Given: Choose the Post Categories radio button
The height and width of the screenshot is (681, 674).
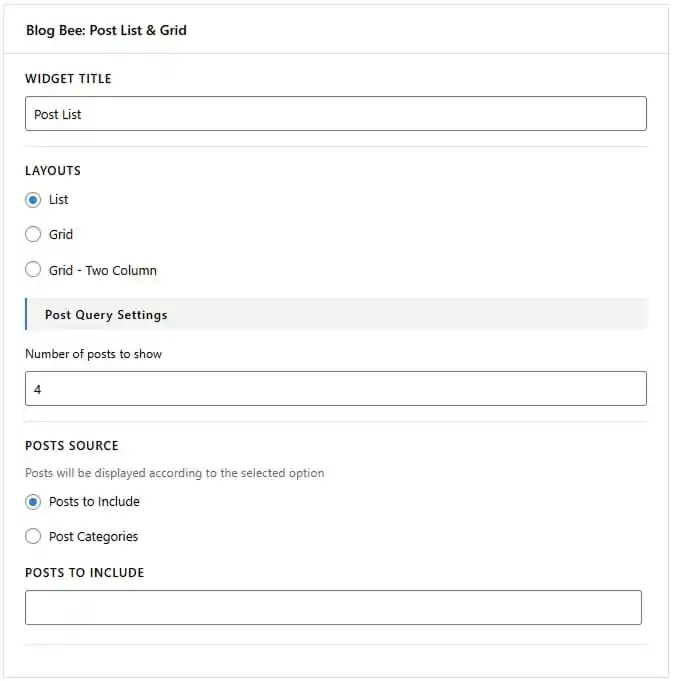Looking at the screenshot, I should coord(33,536).
